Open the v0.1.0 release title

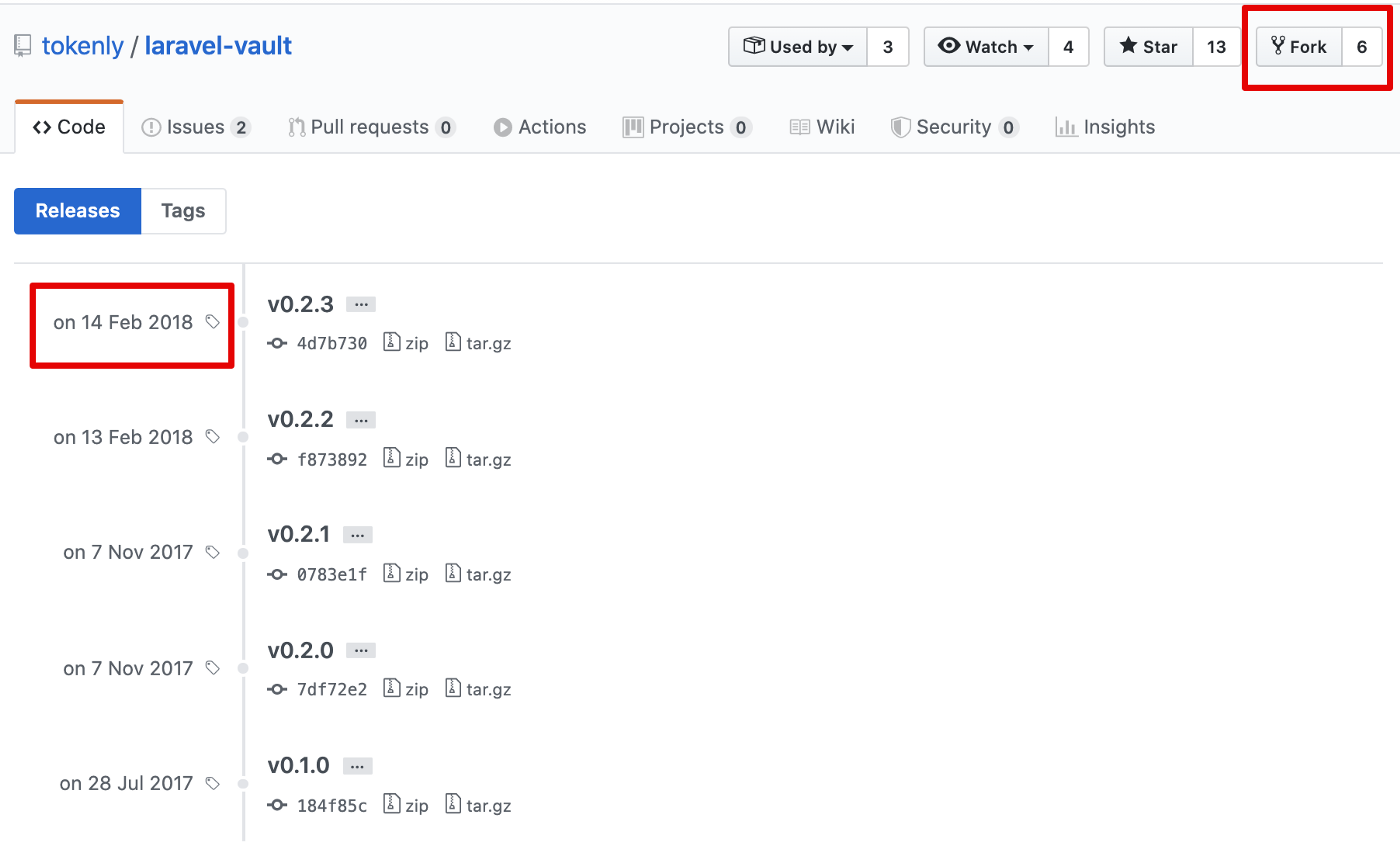298,765
